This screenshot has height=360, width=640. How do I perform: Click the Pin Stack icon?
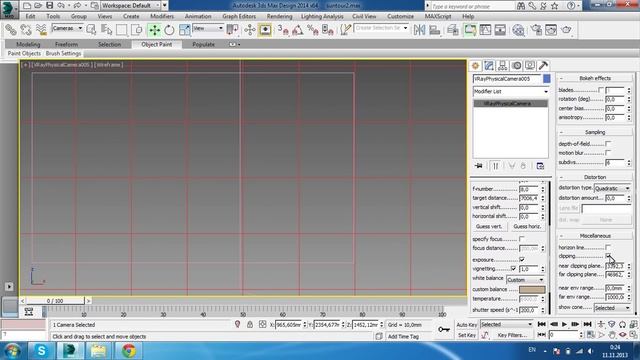(x=479, y=166)
